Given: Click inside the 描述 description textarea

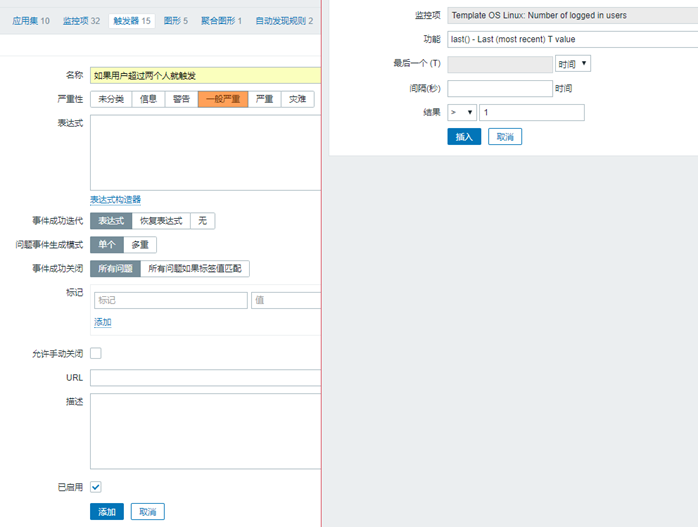Looking at the screenshot, I should click(x=205, y=431).
